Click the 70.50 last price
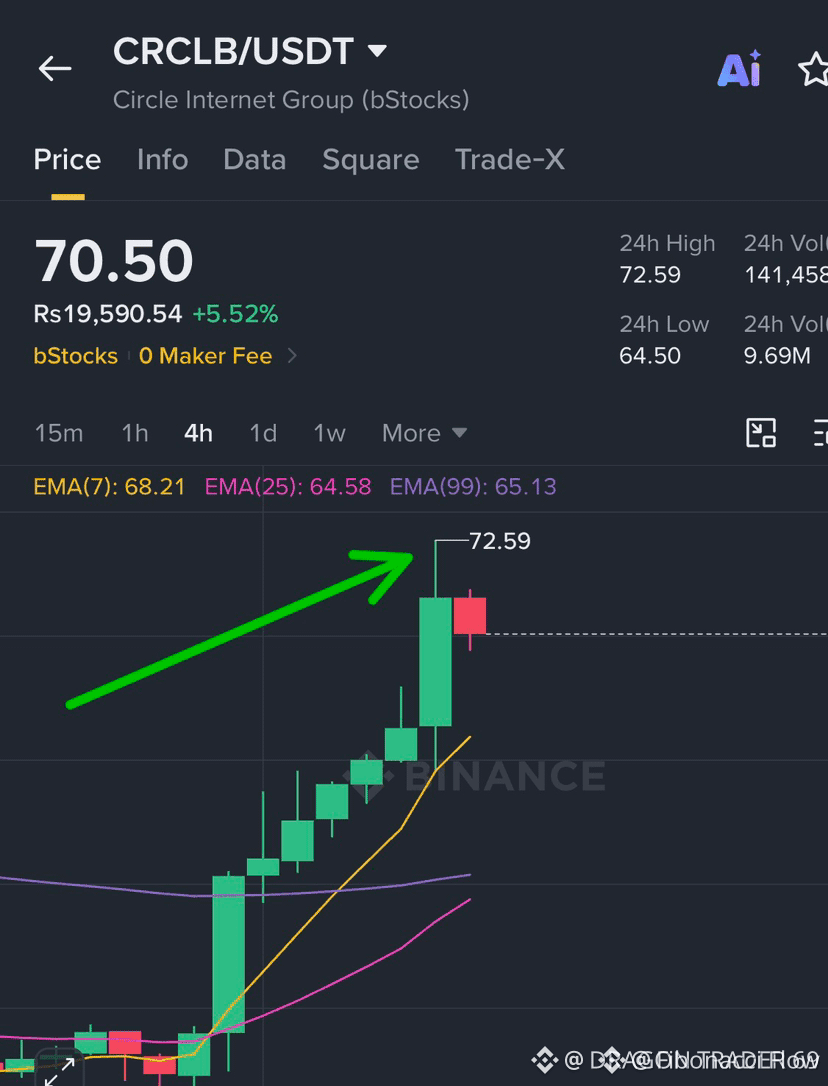This screenshot has width=828, height=1086. pyautogui.click(x=114, y=261)
